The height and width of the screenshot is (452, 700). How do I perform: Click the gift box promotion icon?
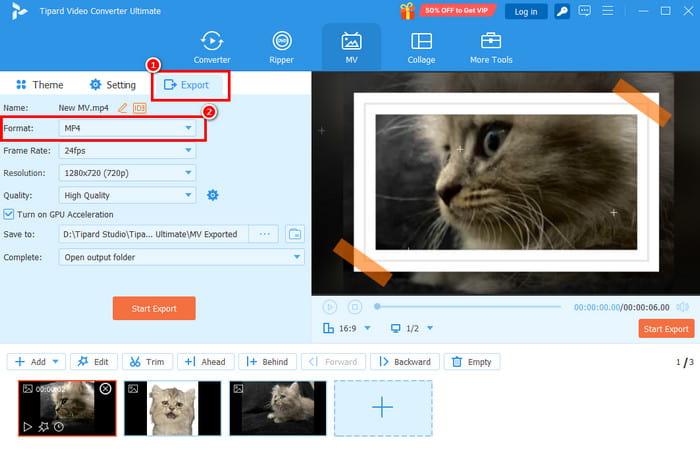pyautogui.click(x=407, y=11)
